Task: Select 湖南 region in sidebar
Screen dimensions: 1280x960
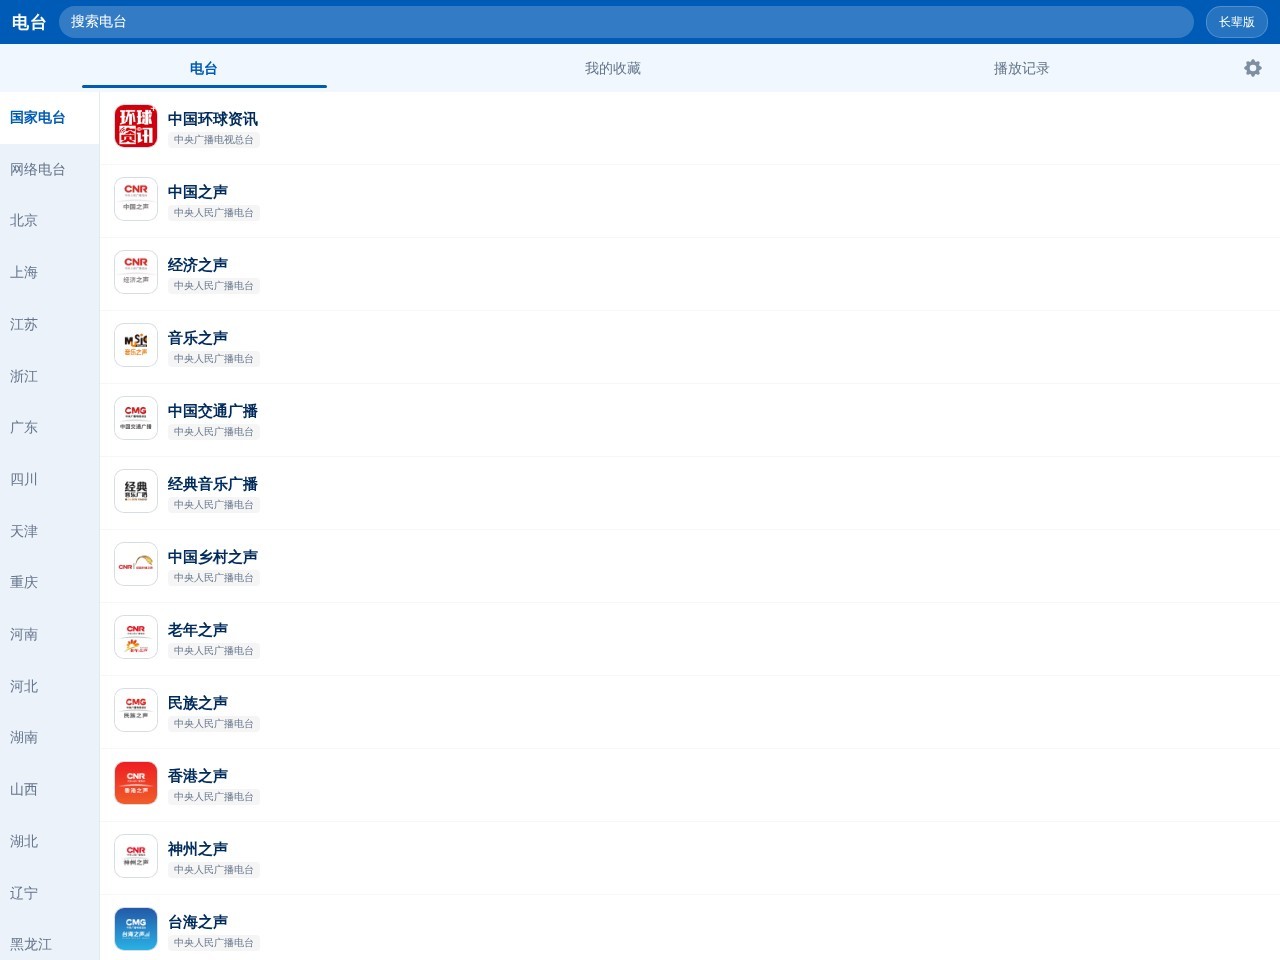Action: [x=50, y=738]
